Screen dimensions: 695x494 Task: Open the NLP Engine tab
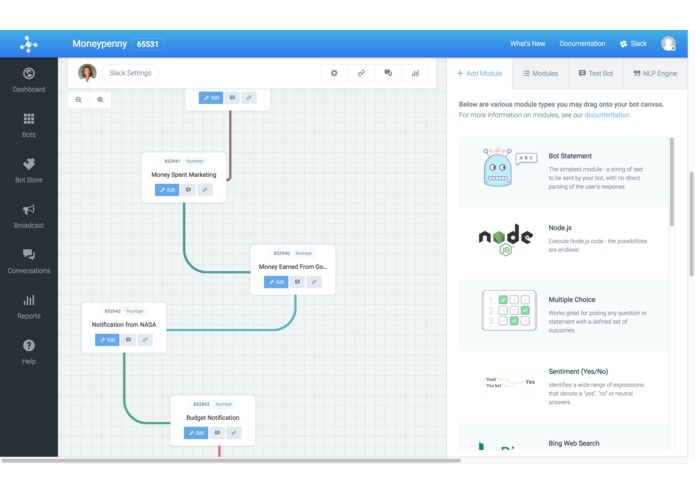tap(655, 74)
